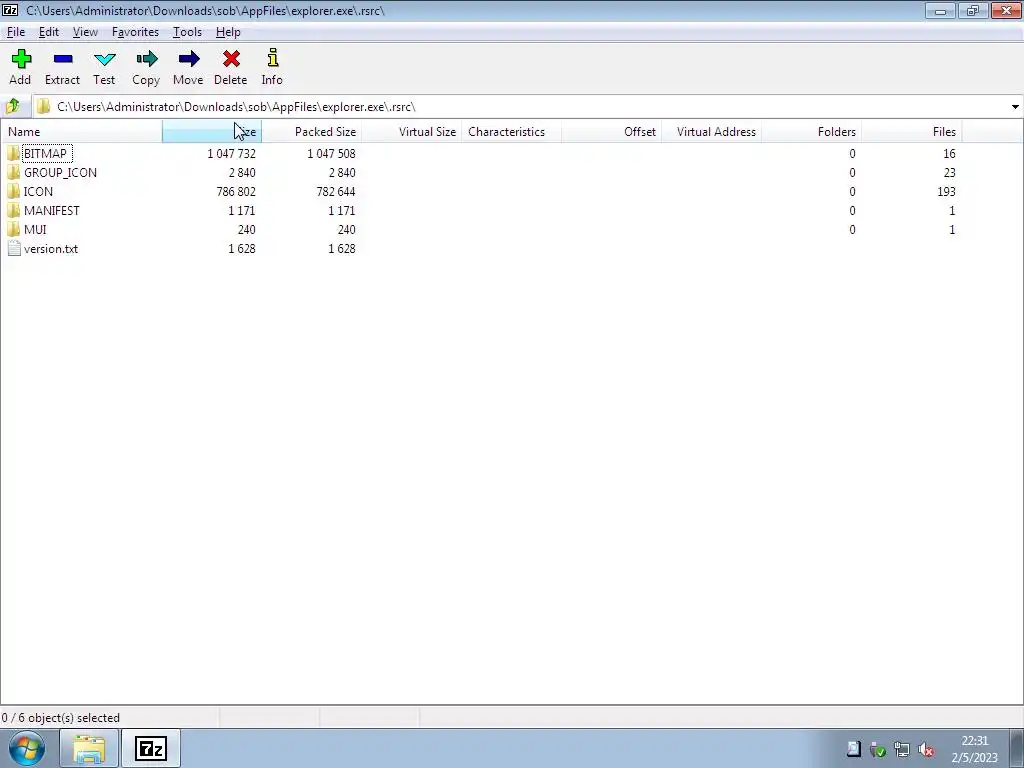The width and height of the screenshot is (1024, 768).
Task: Click the Show desktop strip
Action: point(1017,748)
